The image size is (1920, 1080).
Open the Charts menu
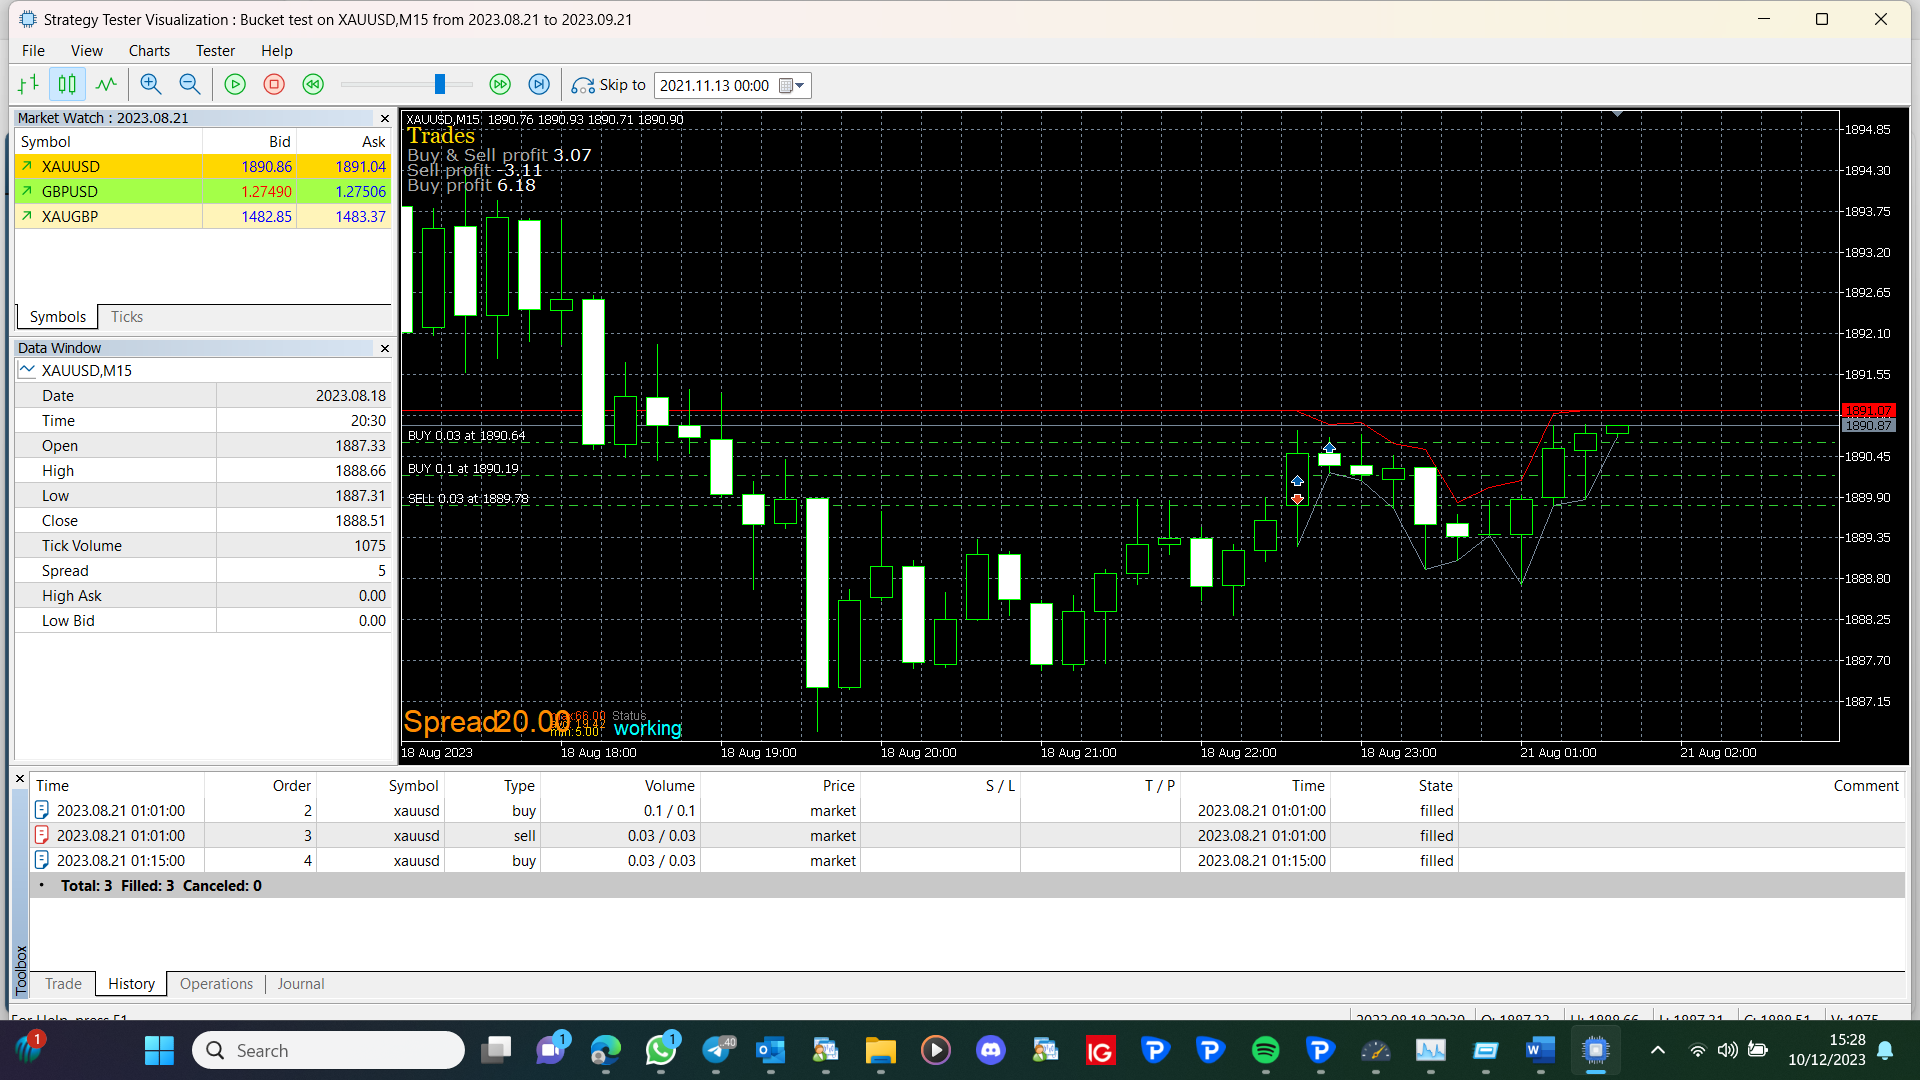[x=149, y=51]
